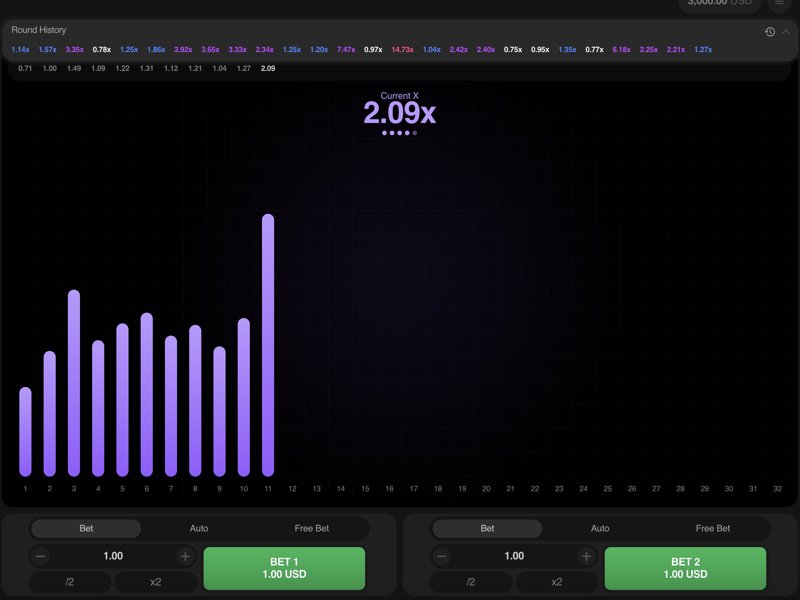View the 3.65x history round

point(210,49)
